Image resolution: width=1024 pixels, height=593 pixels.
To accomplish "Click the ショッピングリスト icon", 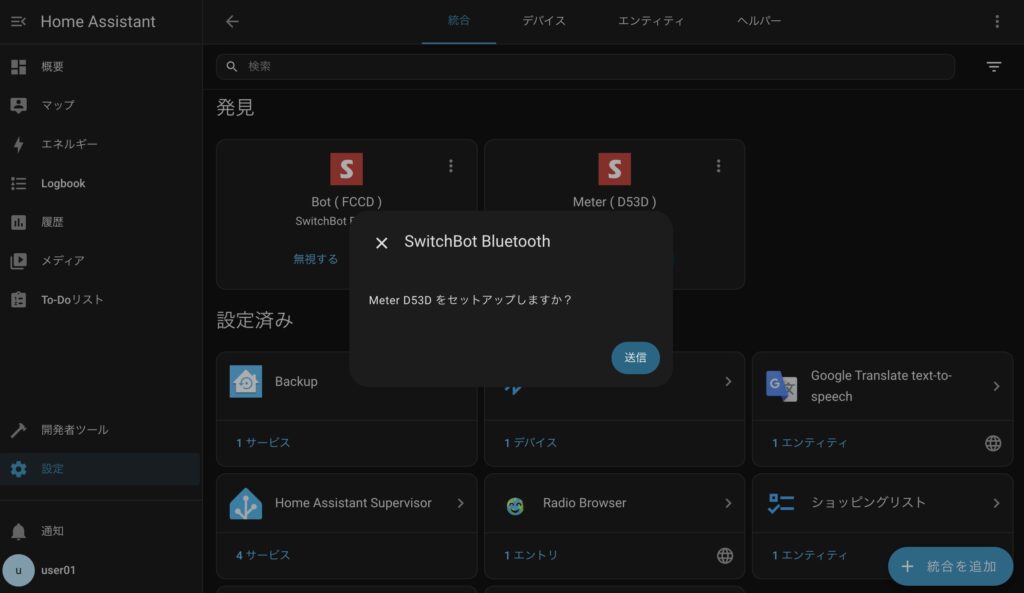I will 782,504.
